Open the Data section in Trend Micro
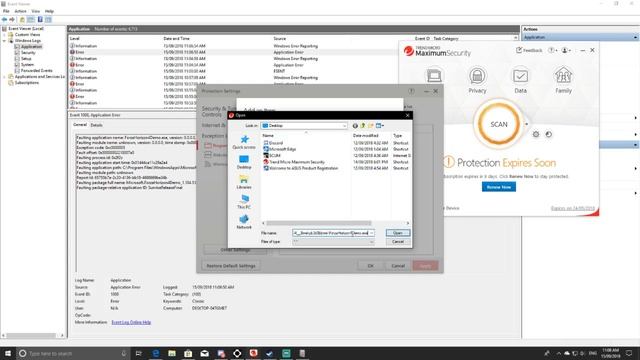 520,80
